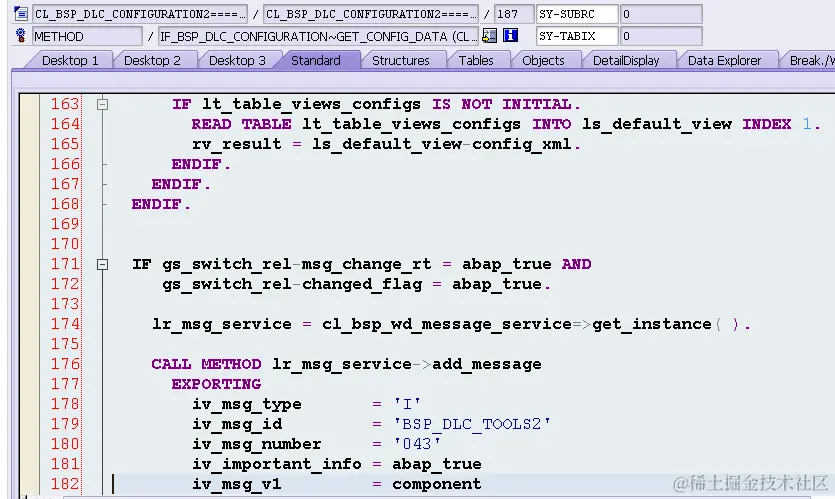Click add_message on the CALL METHOD line

(487, 364)
